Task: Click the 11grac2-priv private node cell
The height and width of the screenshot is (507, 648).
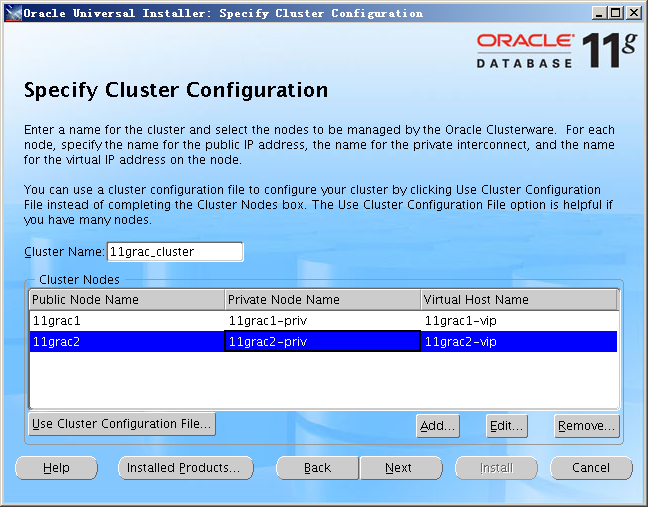Action: pos(321,342)
